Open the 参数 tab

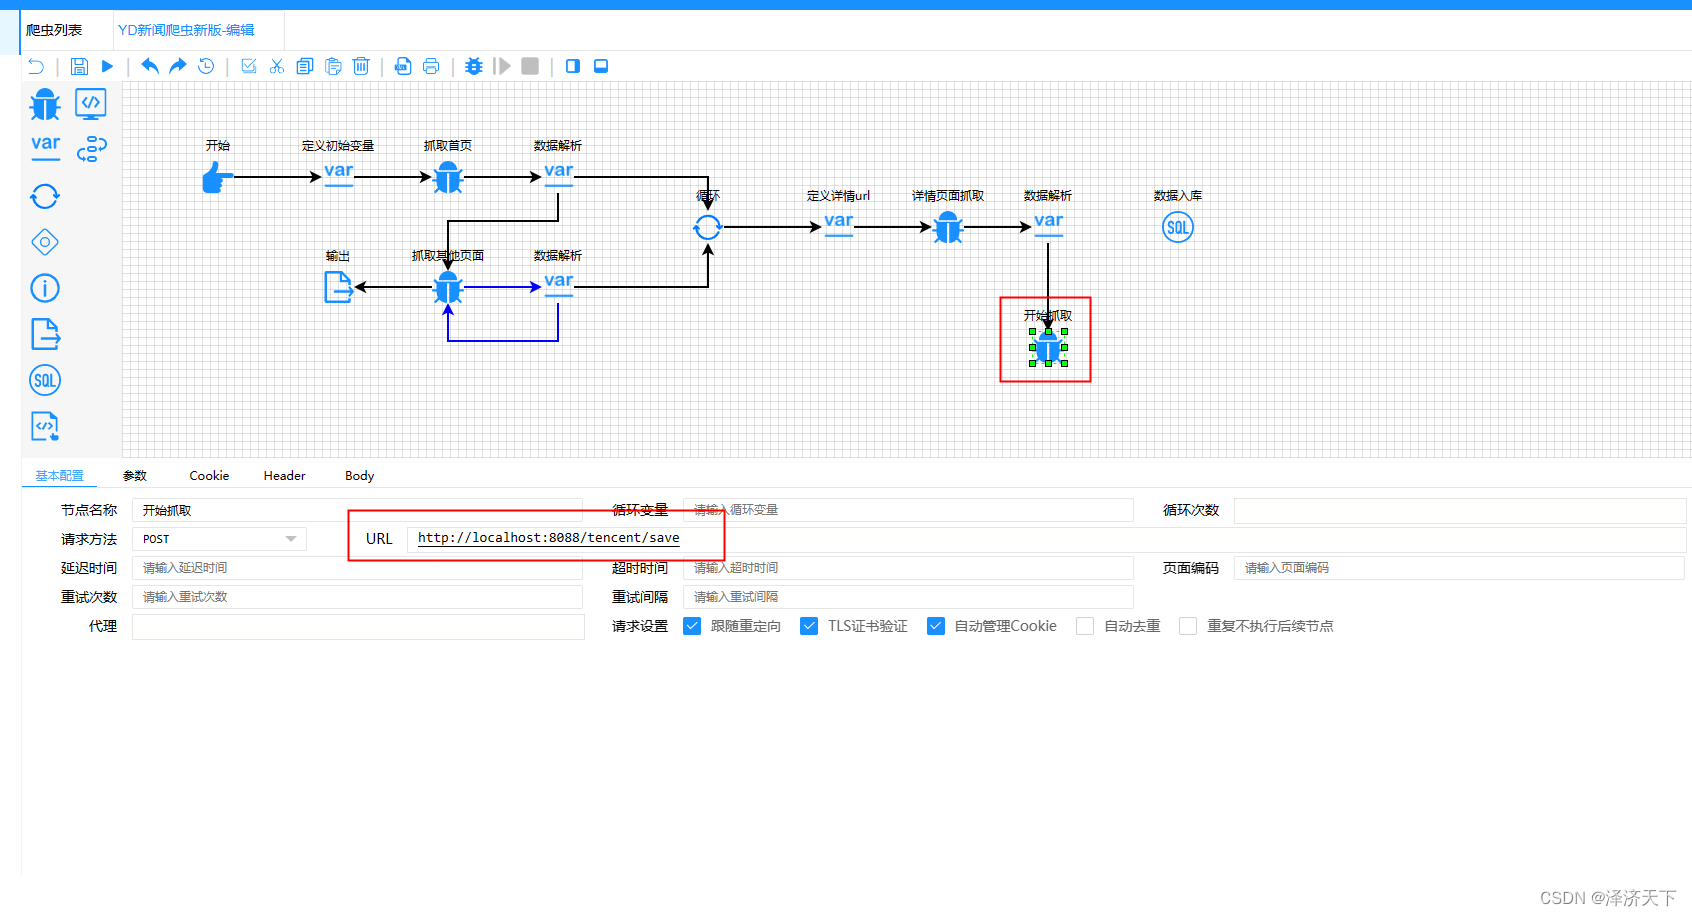(x=135, y=476)
